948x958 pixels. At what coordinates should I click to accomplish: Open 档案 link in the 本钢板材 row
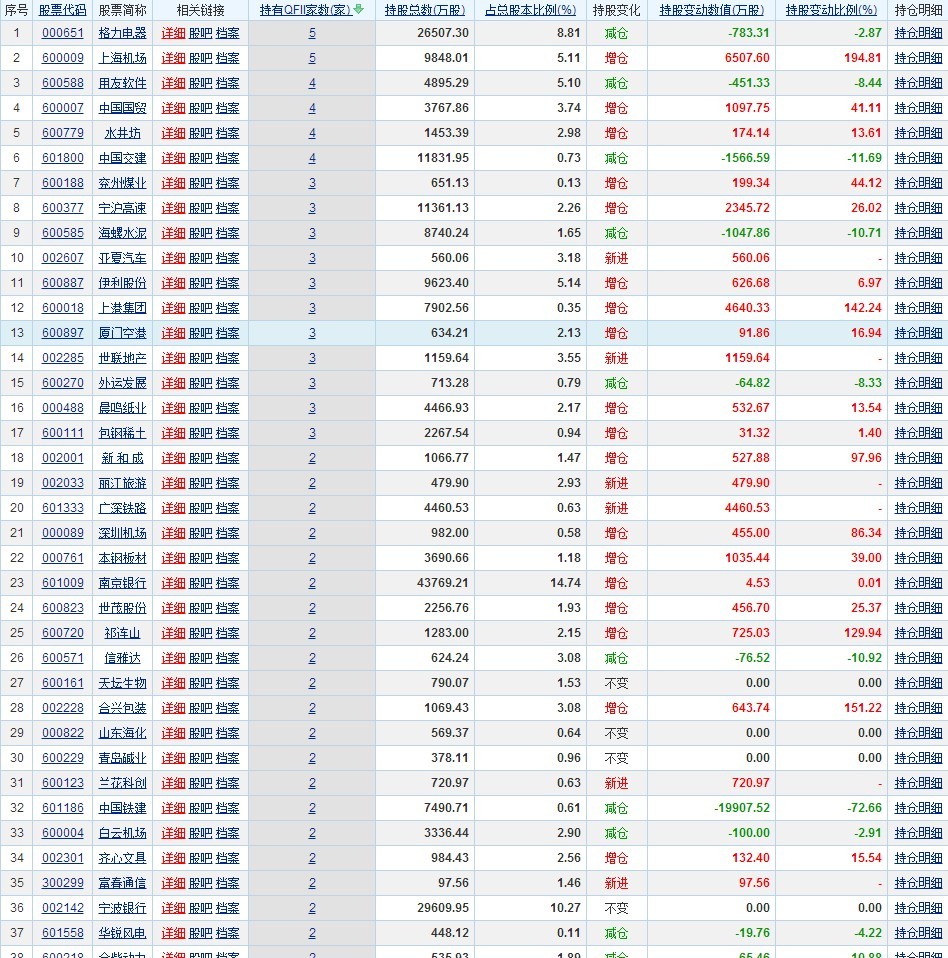point(228,558)
